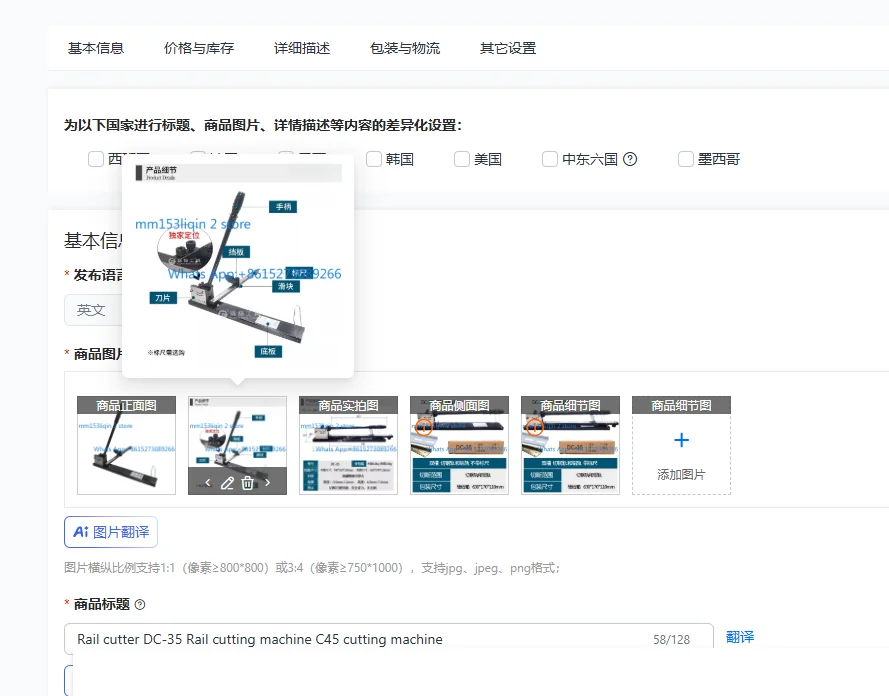Enable the 墨西哥 checkbox

click(x=686, y=159)
